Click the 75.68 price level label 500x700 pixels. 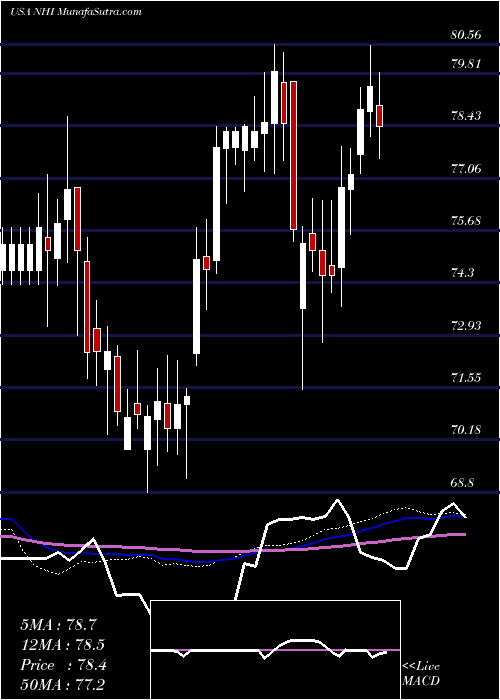(466, 221)
